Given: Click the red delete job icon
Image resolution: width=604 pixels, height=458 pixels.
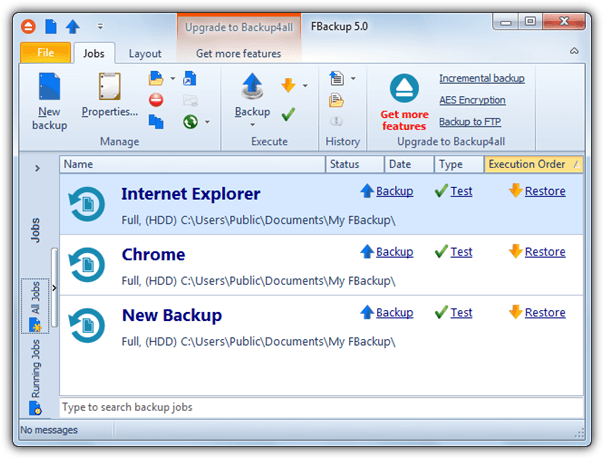Looking at the screenshot, I should tap(156, 100).
